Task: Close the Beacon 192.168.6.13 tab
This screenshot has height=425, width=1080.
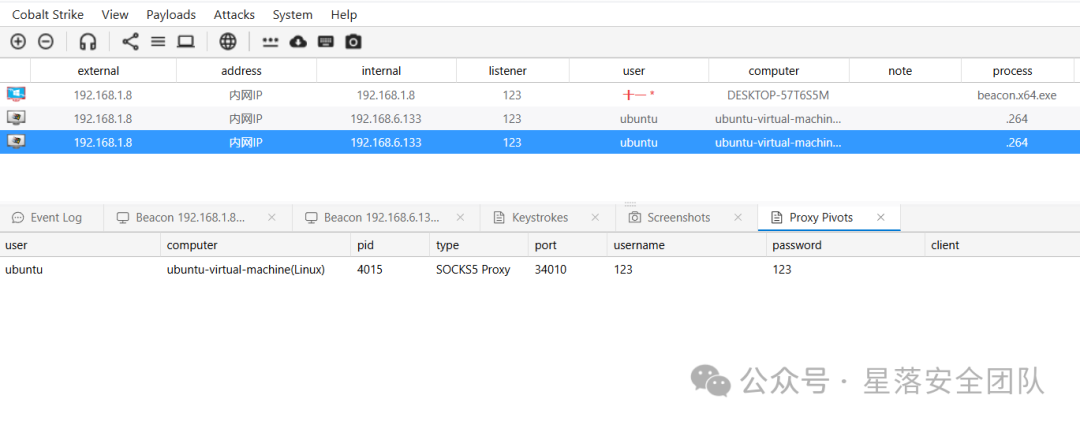Action: 461,218
